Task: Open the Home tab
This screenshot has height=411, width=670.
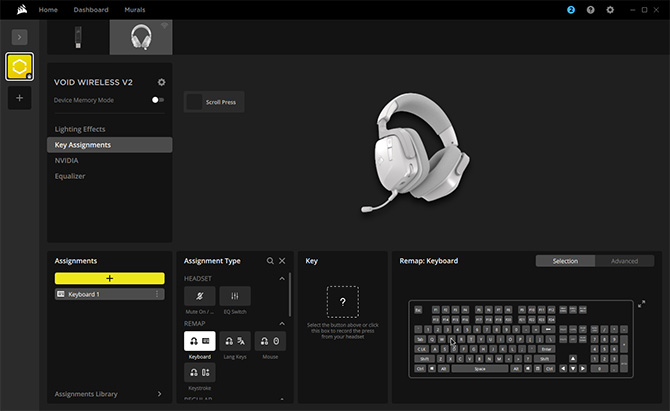Action: tap(48, 10)
